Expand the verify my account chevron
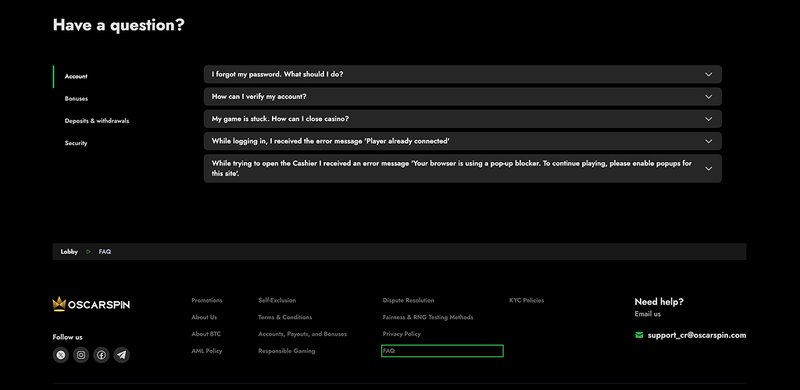 708,96
